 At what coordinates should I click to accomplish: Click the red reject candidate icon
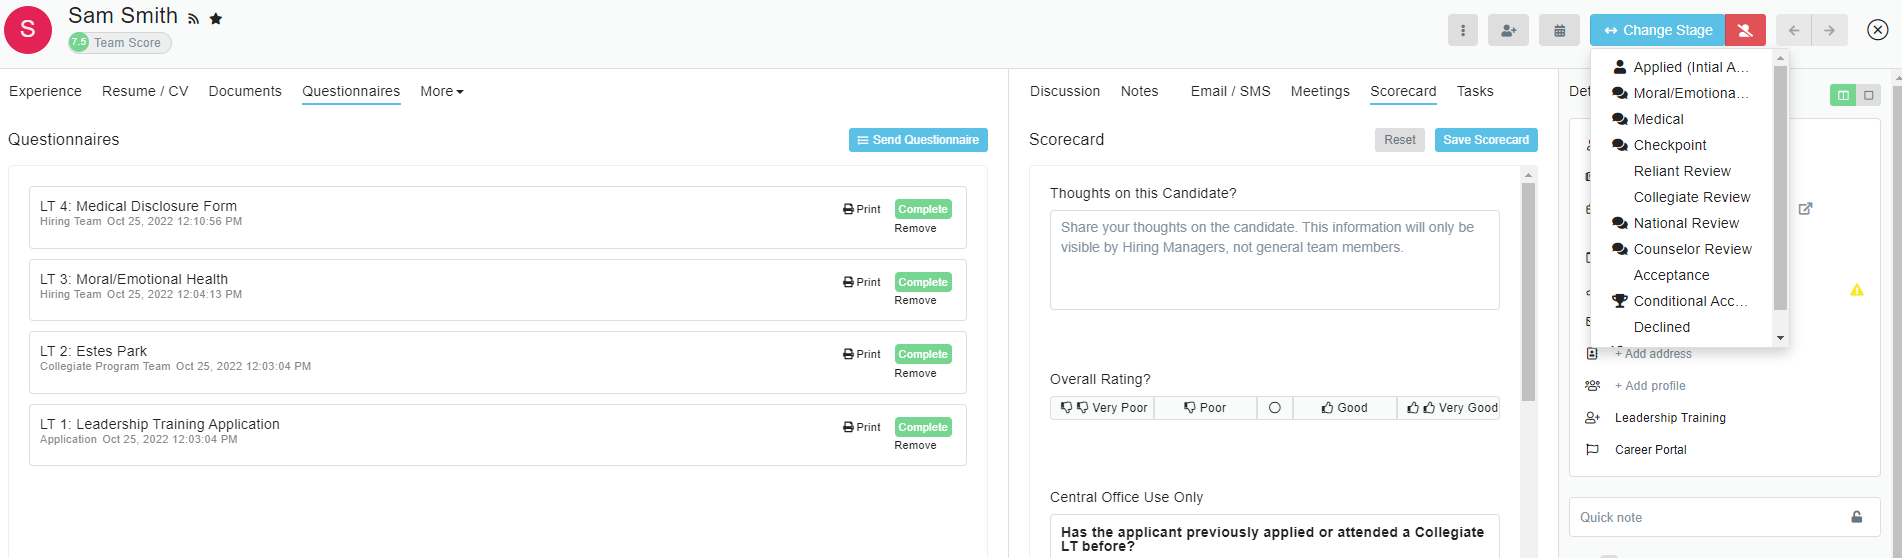(1745, 30)
